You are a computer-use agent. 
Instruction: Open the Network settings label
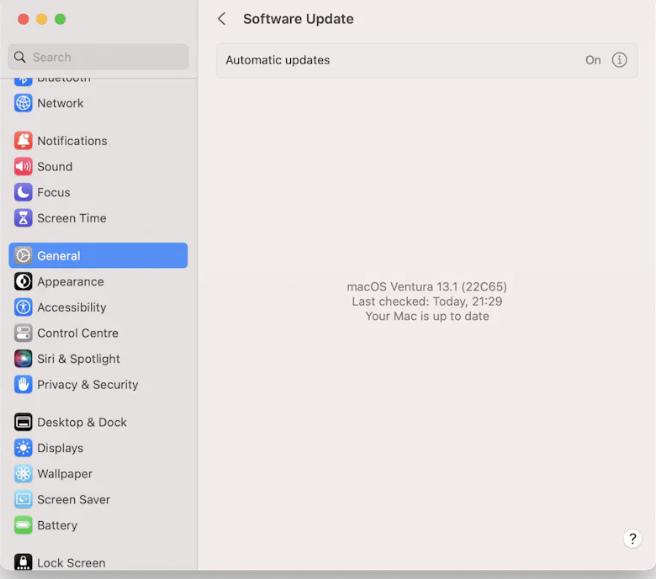click(x=60, y=103)
